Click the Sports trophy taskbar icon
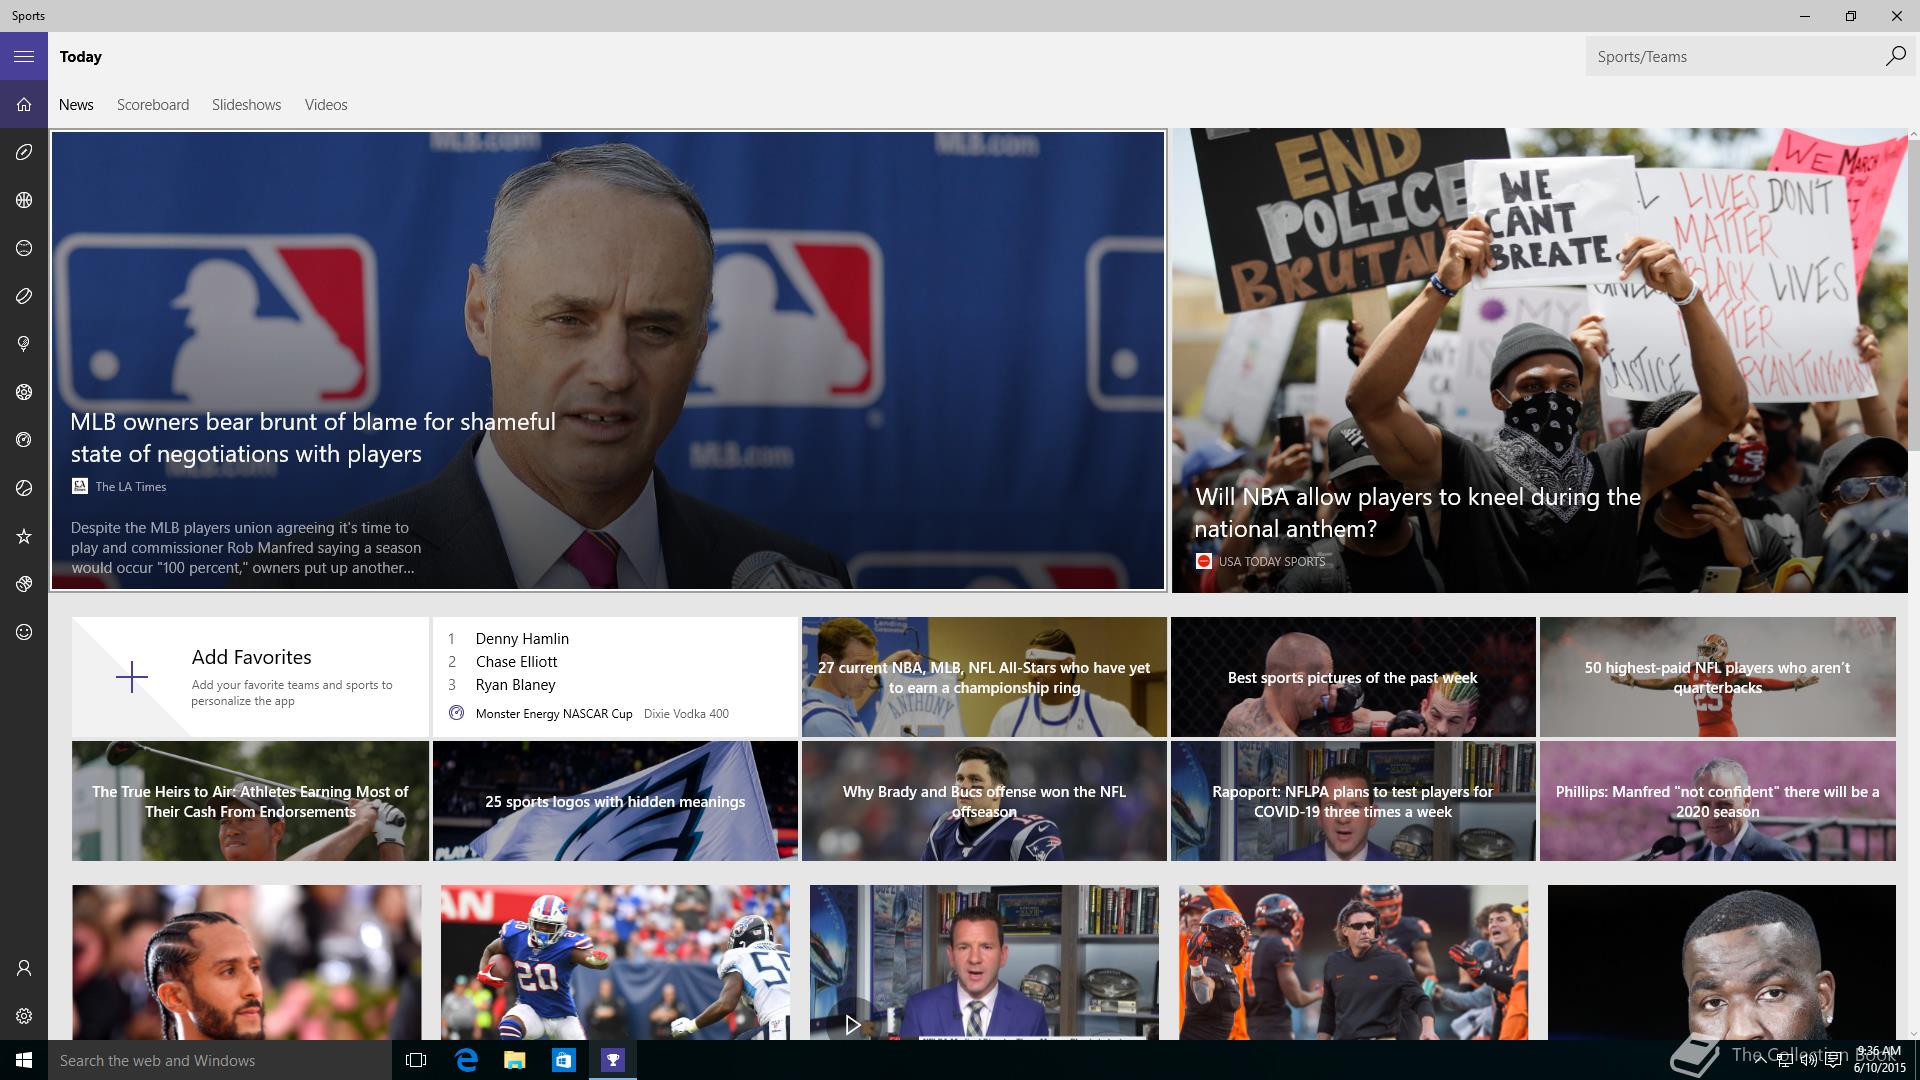The height and width of the screenshot is (1080, 1920). [612, 1060]
